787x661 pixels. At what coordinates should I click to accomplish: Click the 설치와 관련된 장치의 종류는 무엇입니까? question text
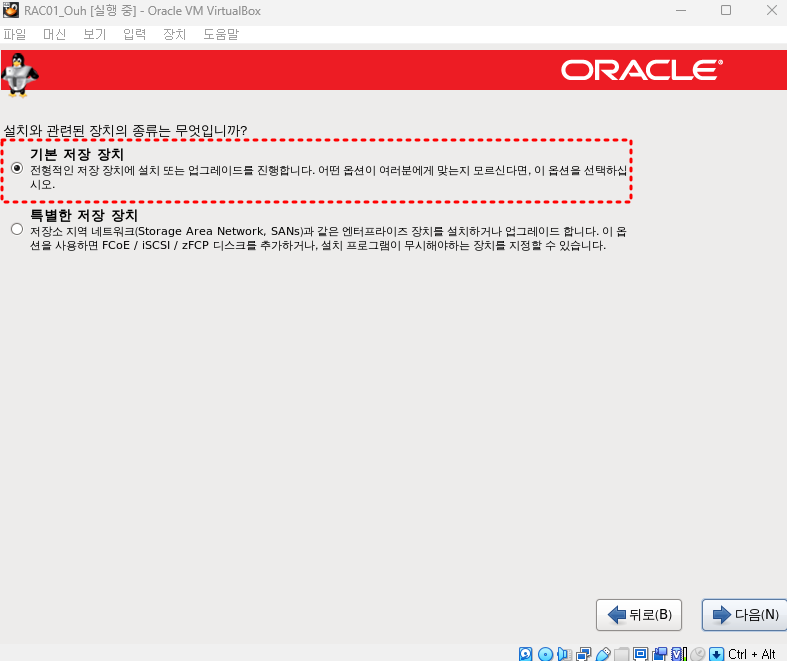(125, 131)
